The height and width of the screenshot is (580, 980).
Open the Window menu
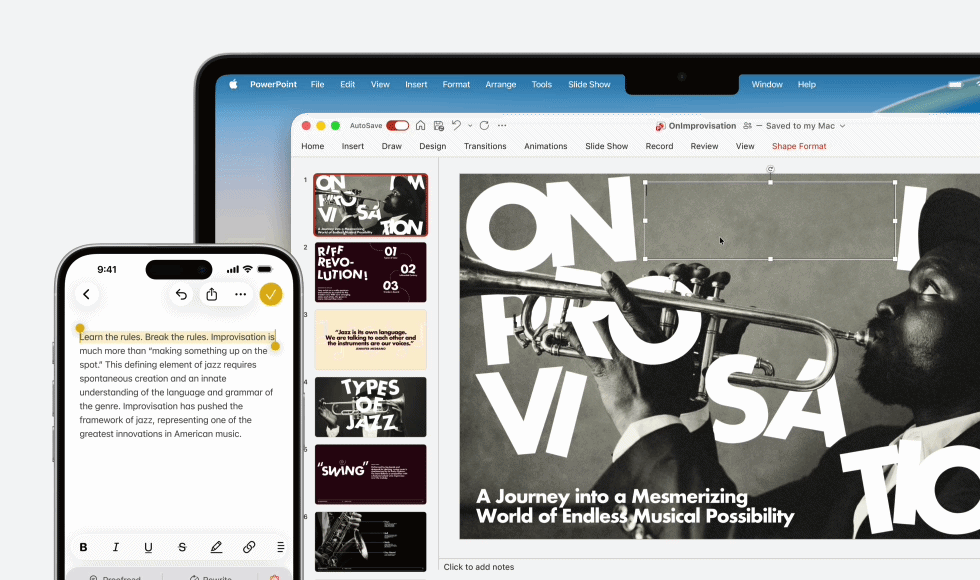click(x=767, y=84)
